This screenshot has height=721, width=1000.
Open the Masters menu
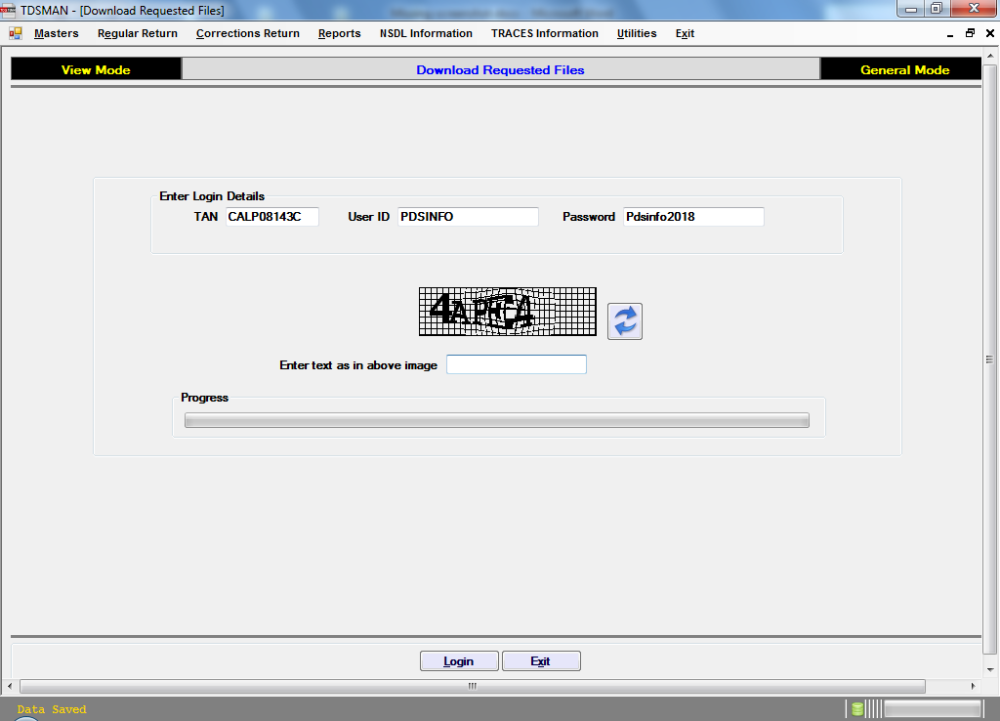coord(56,33)
